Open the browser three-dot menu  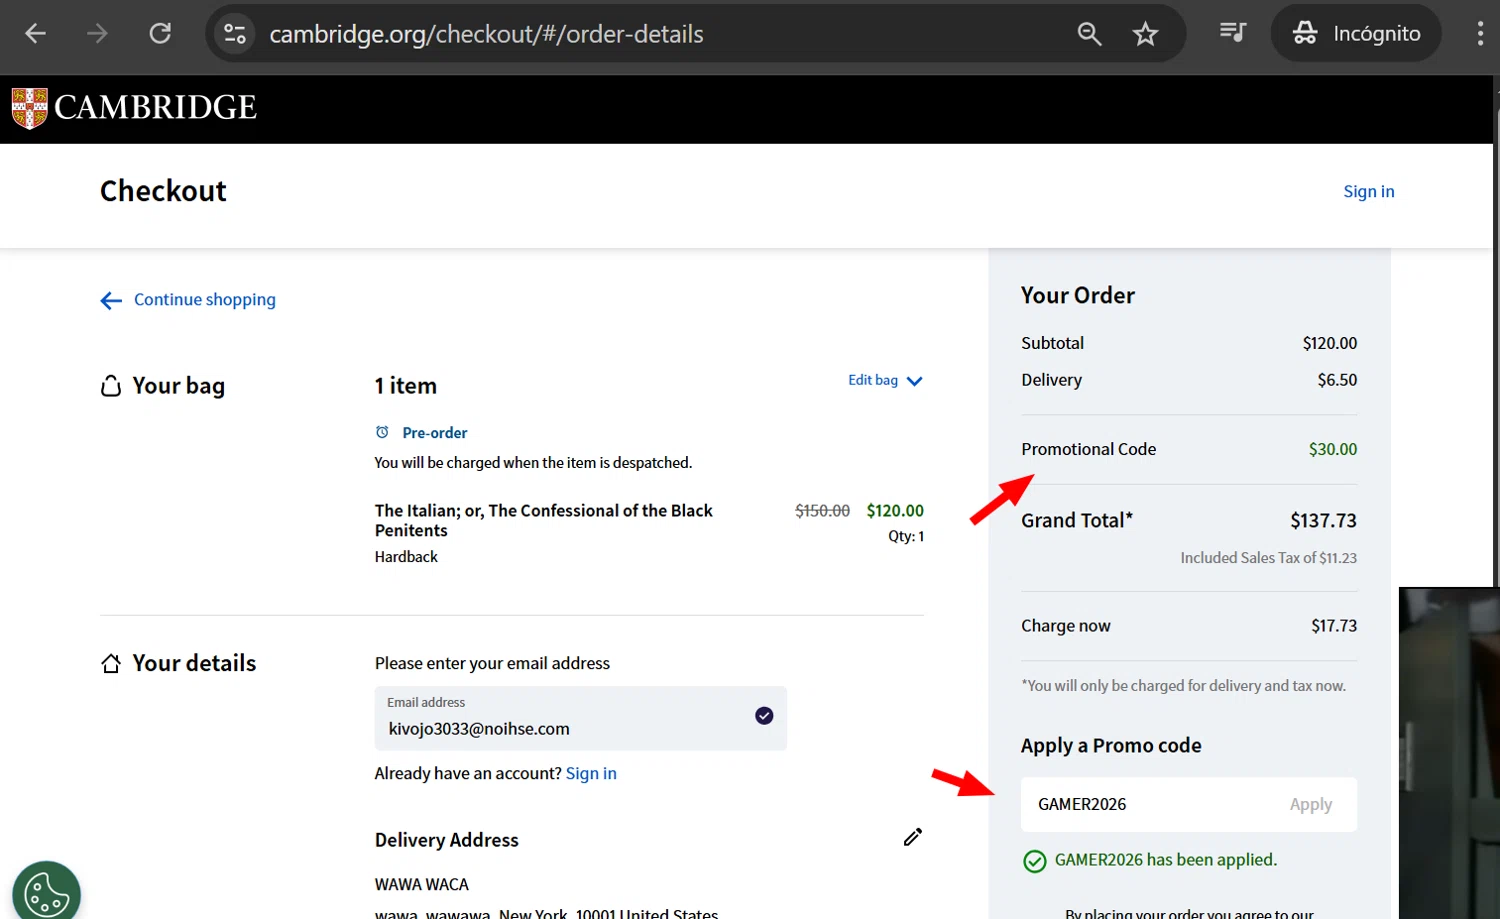(1480, 33)
